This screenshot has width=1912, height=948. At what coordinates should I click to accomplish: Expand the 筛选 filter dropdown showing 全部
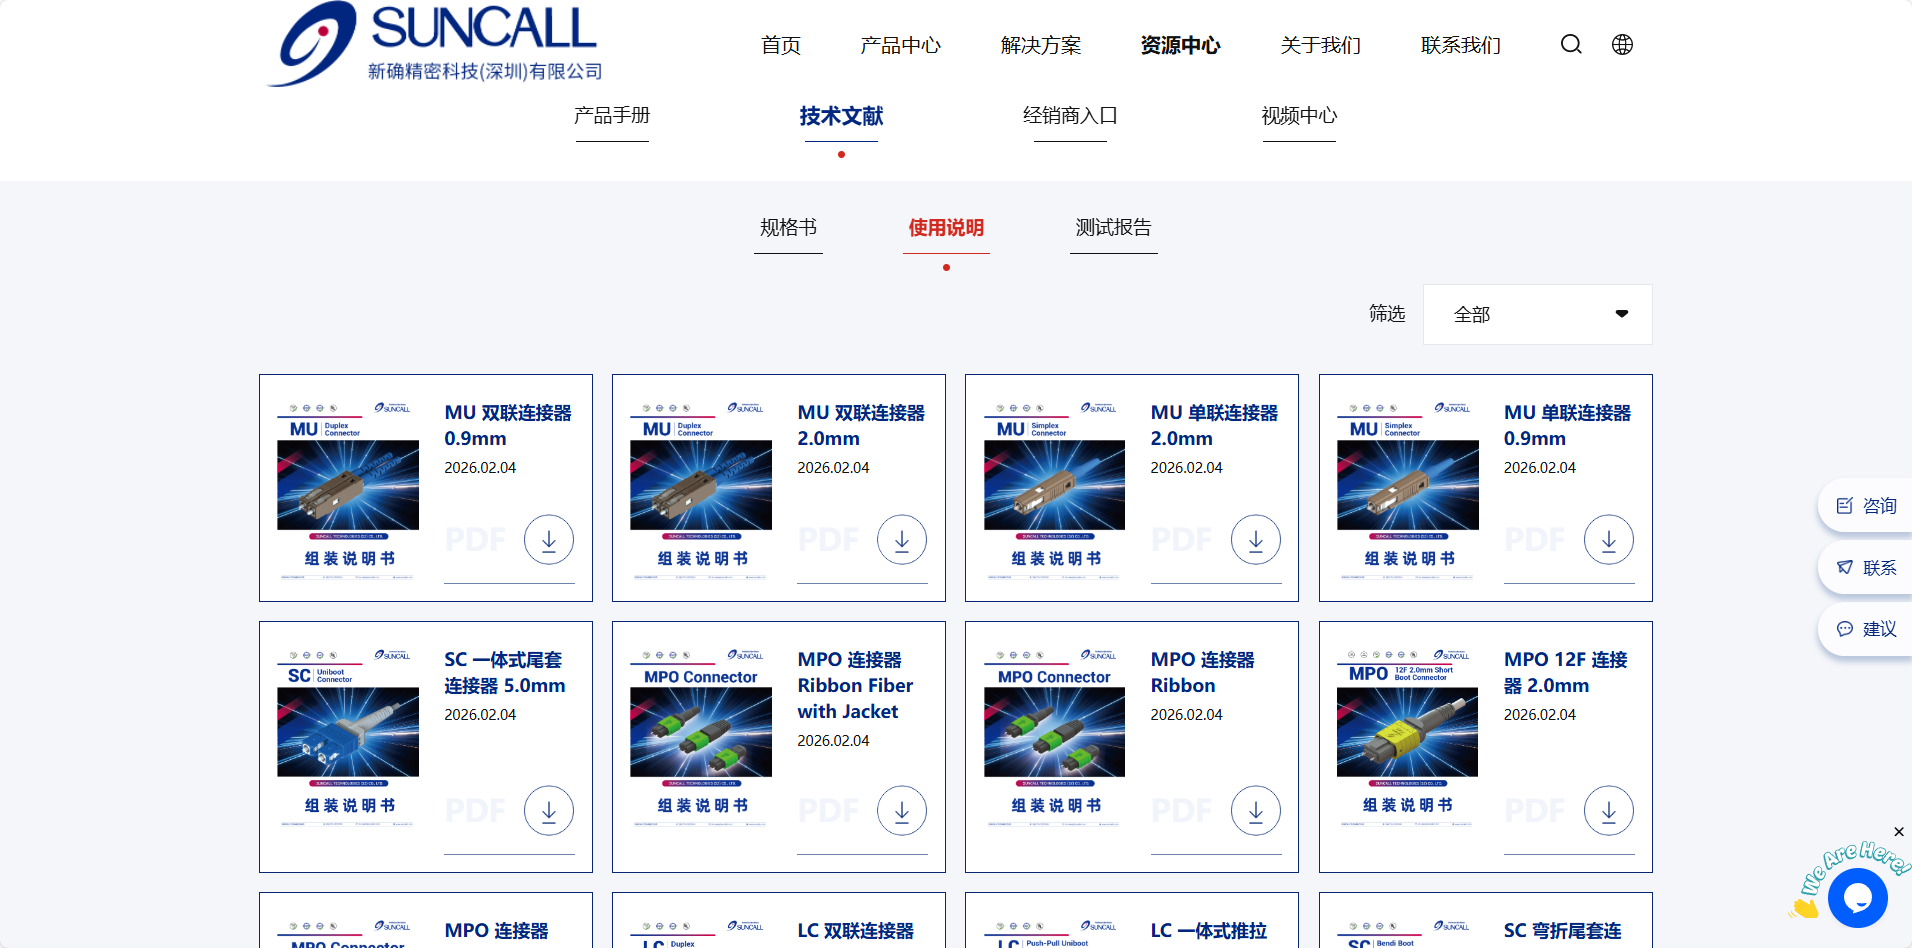pyautogui.click(x=1537, y=315)
